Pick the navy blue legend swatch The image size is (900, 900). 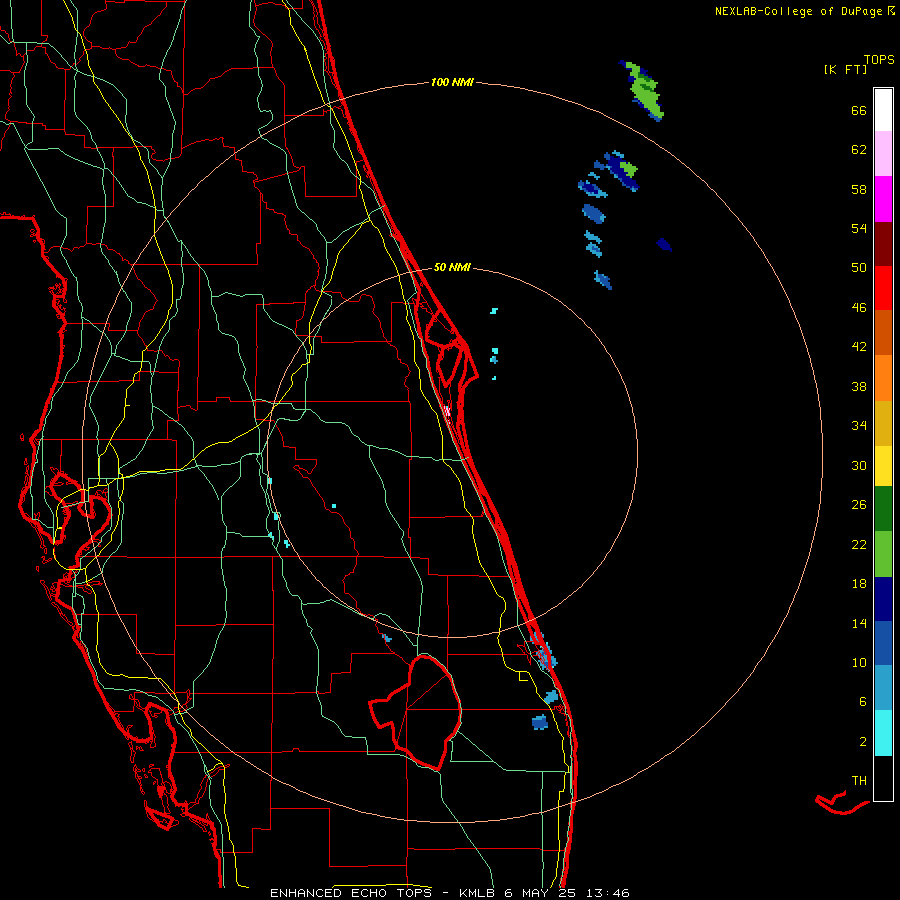click(883, 599)
